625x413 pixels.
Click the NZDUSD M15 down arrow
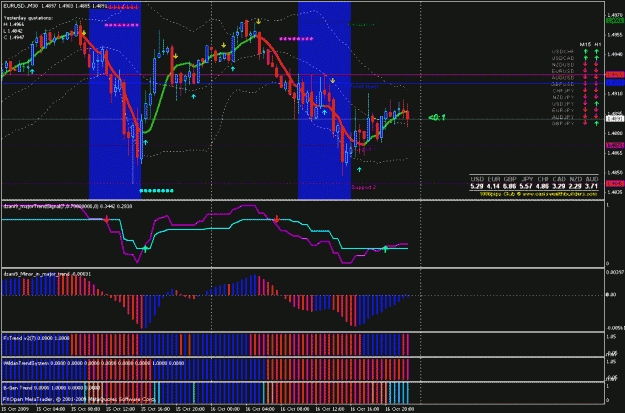(x=585, y=65)
